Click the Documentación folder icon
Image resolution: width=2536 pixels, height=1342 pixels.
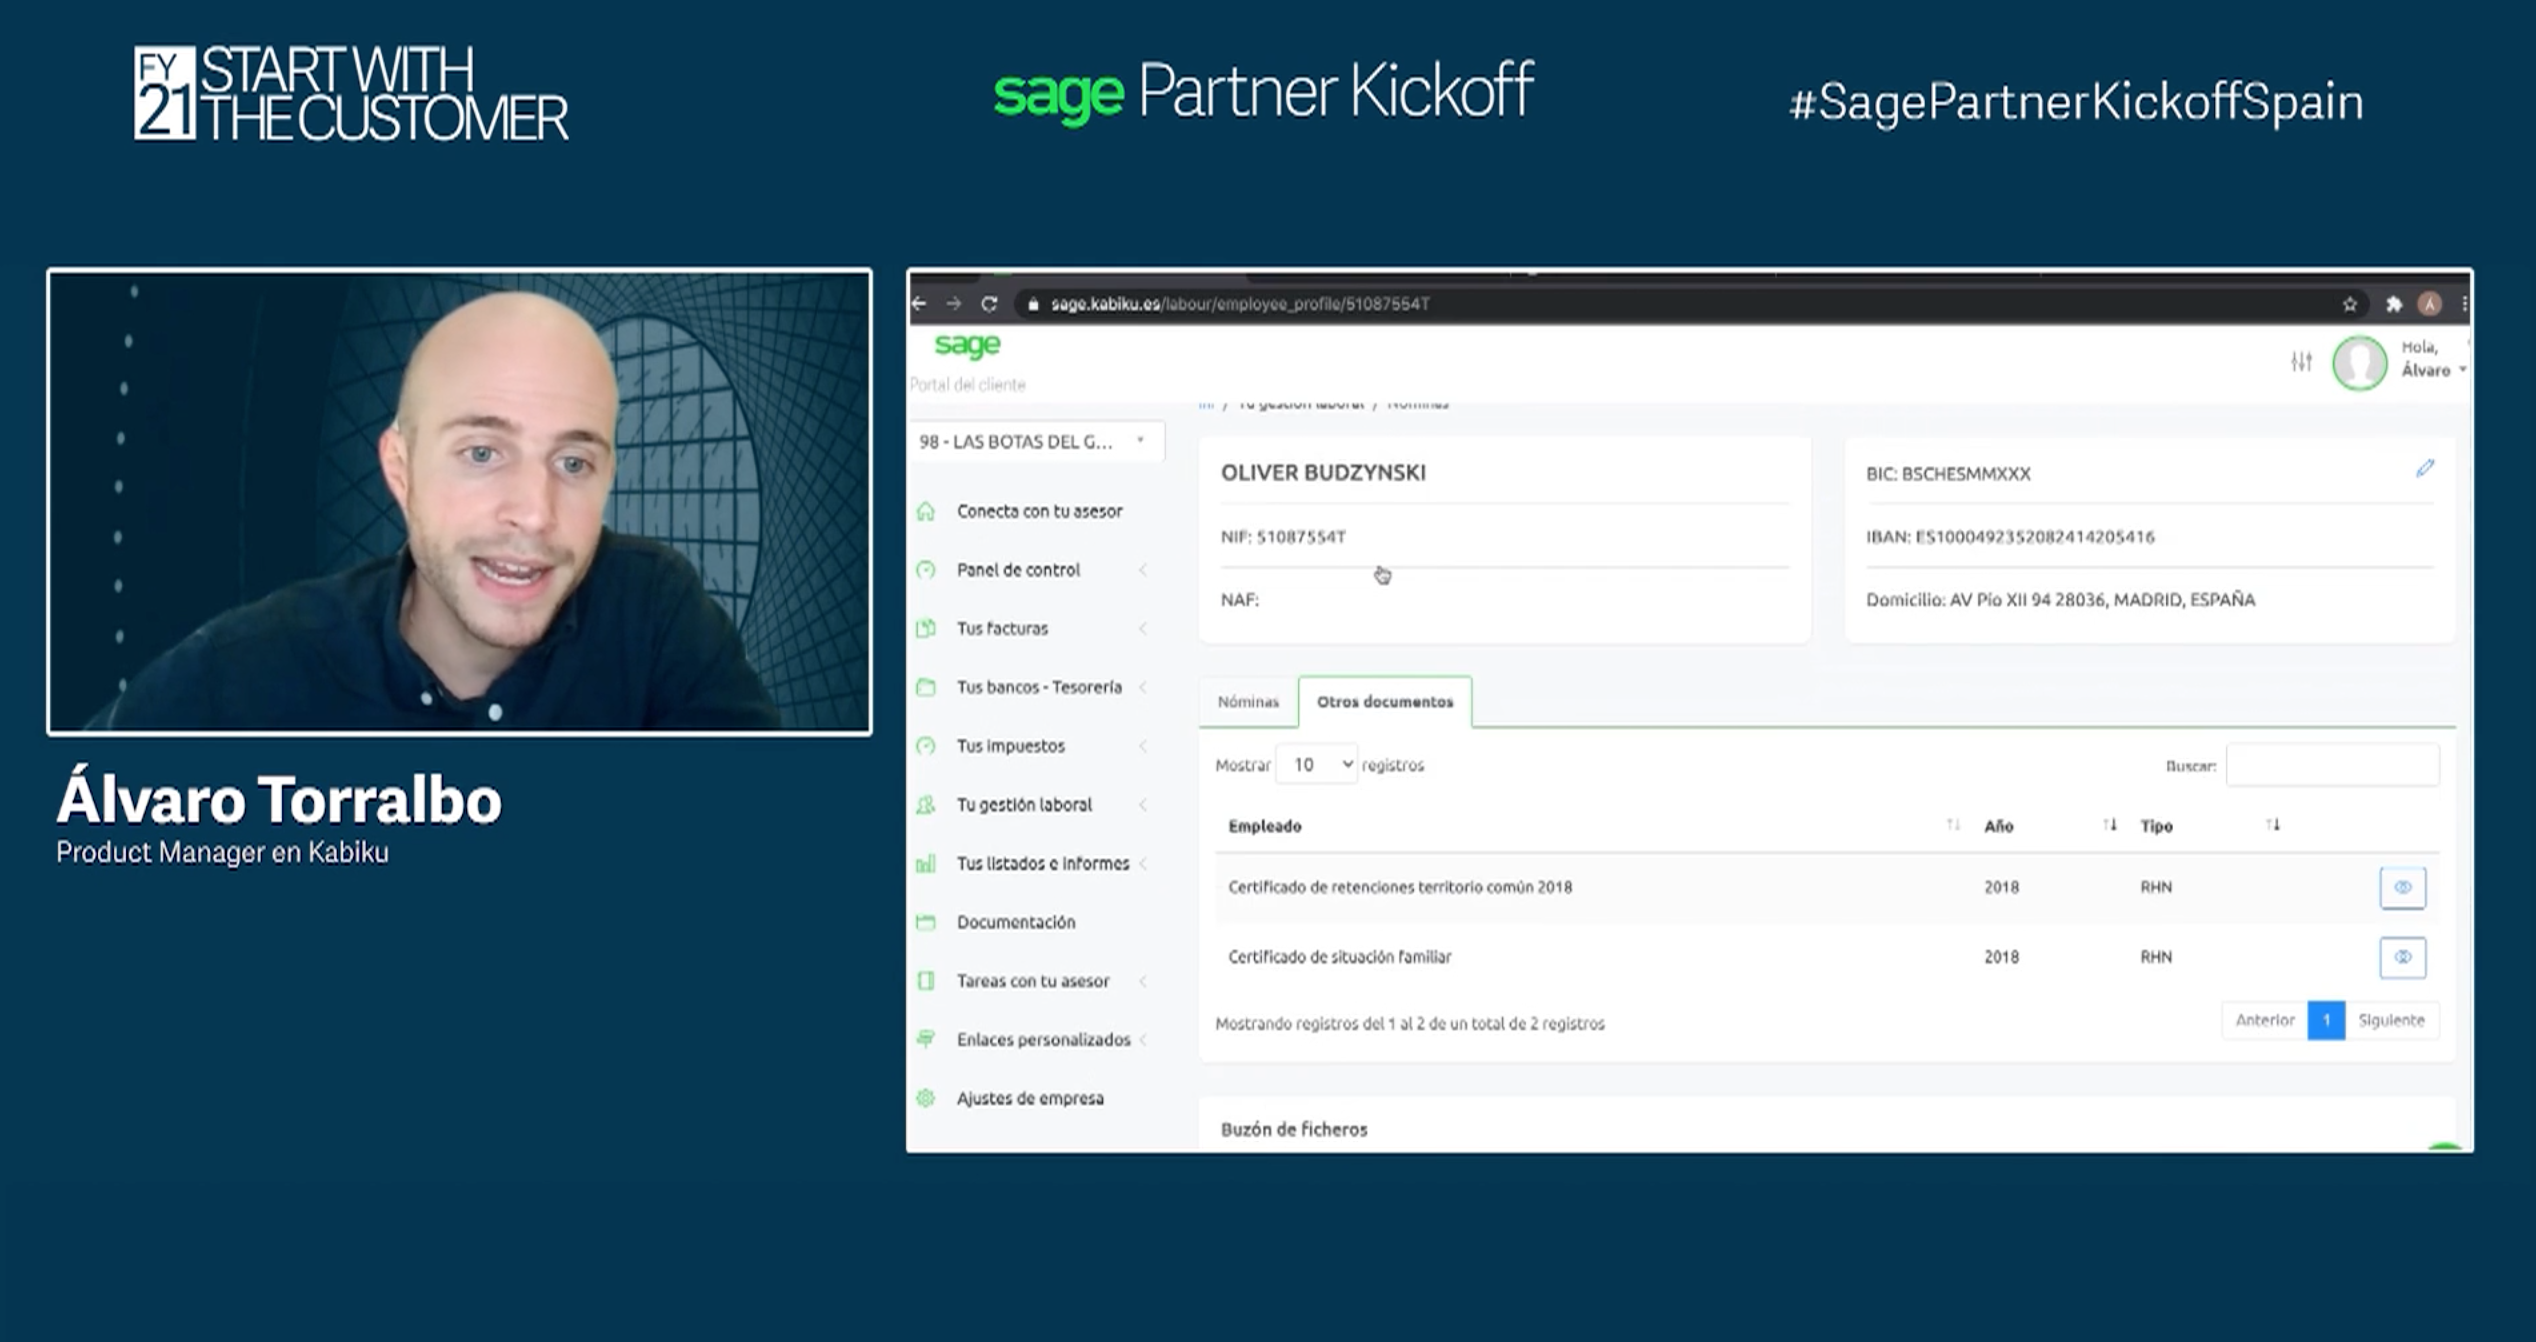pos(926,922)
